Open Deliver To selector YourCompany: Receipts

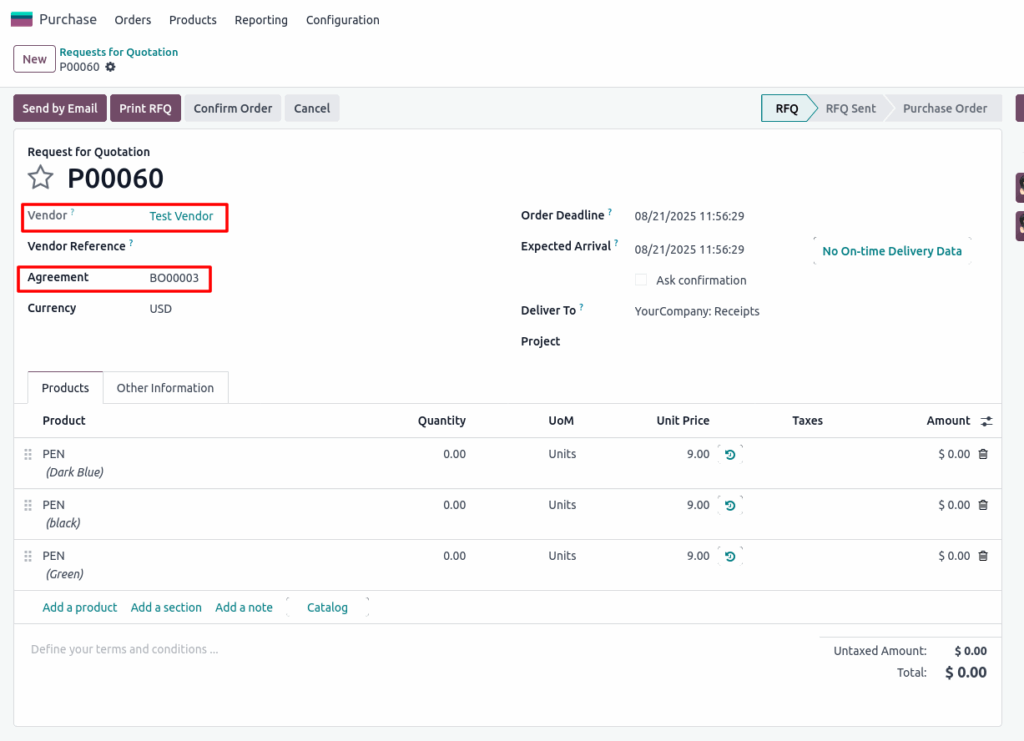(697, 311)
